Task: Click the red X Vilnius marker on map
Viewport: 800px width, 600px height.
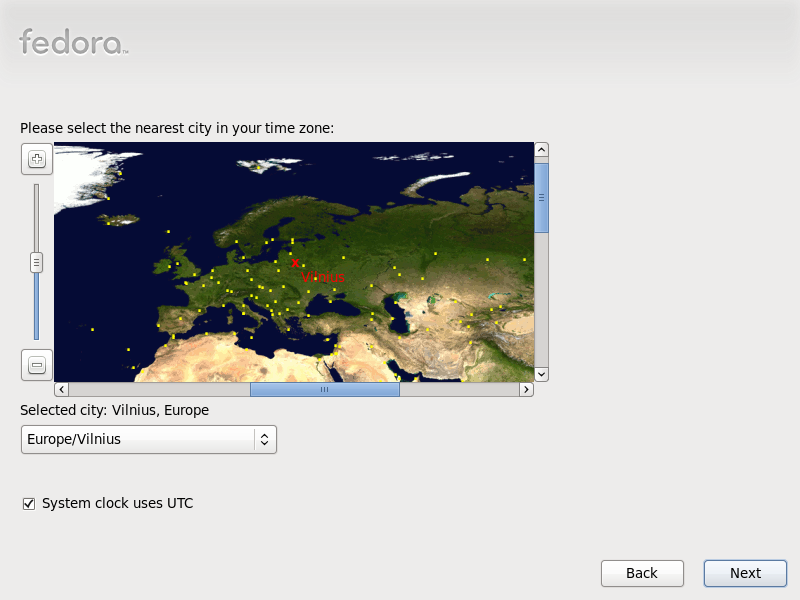Action: (295, 263)
